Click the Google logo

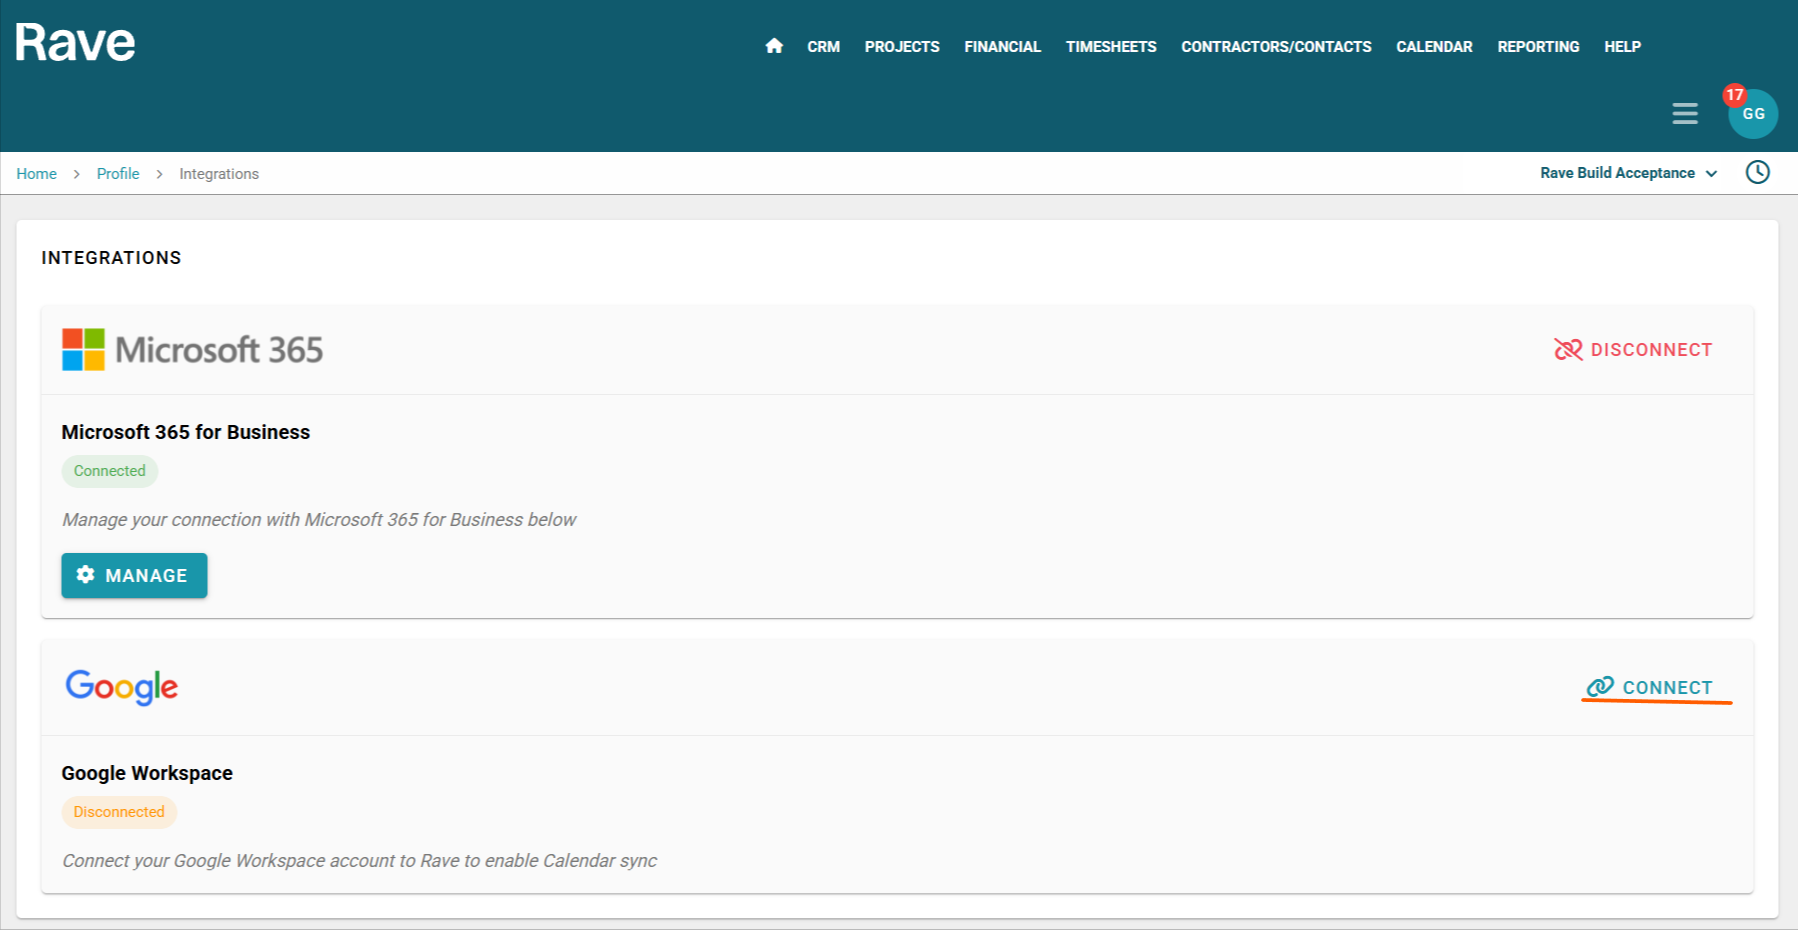point(122,687)
